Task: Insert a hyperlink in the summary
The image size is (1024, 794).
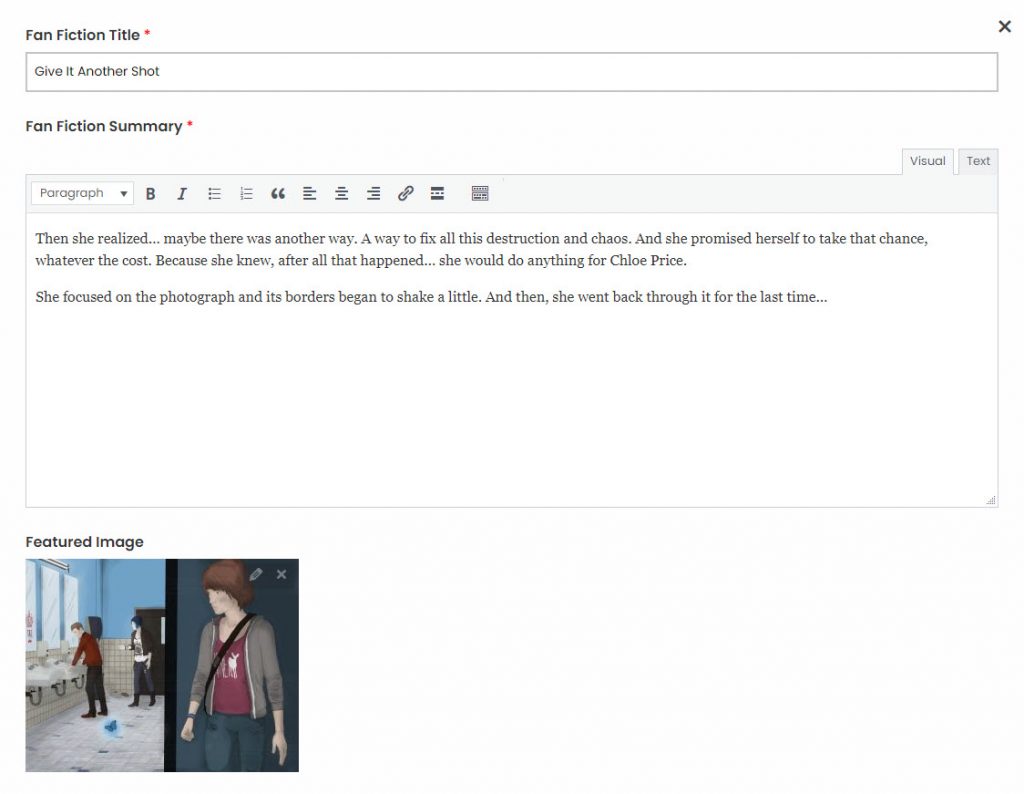Action: click(405, 193)
